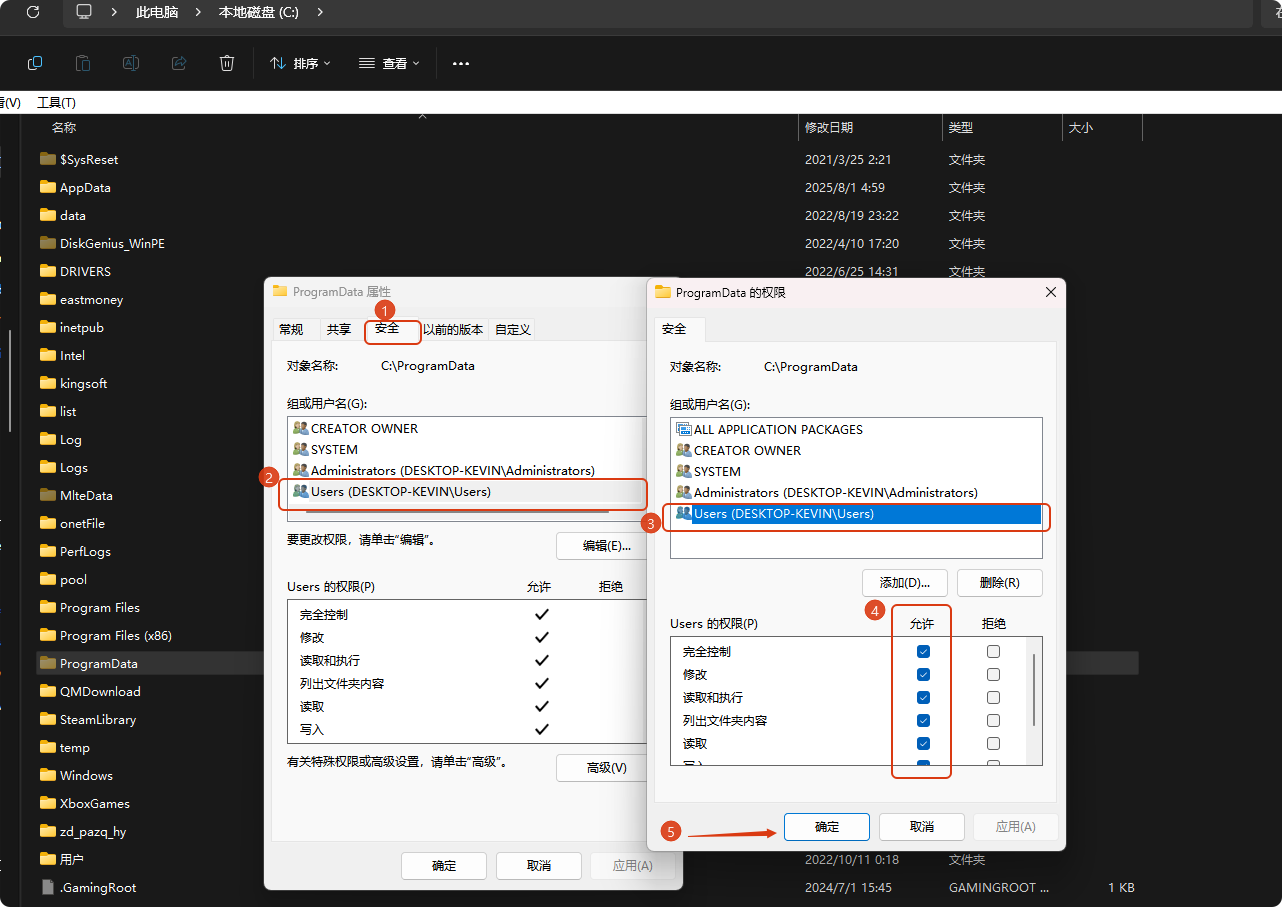The width and height of the screenshot is (1282, 907).
Task: Click the monitor icon in the breadcrumb
Action: tap(84, 13)
